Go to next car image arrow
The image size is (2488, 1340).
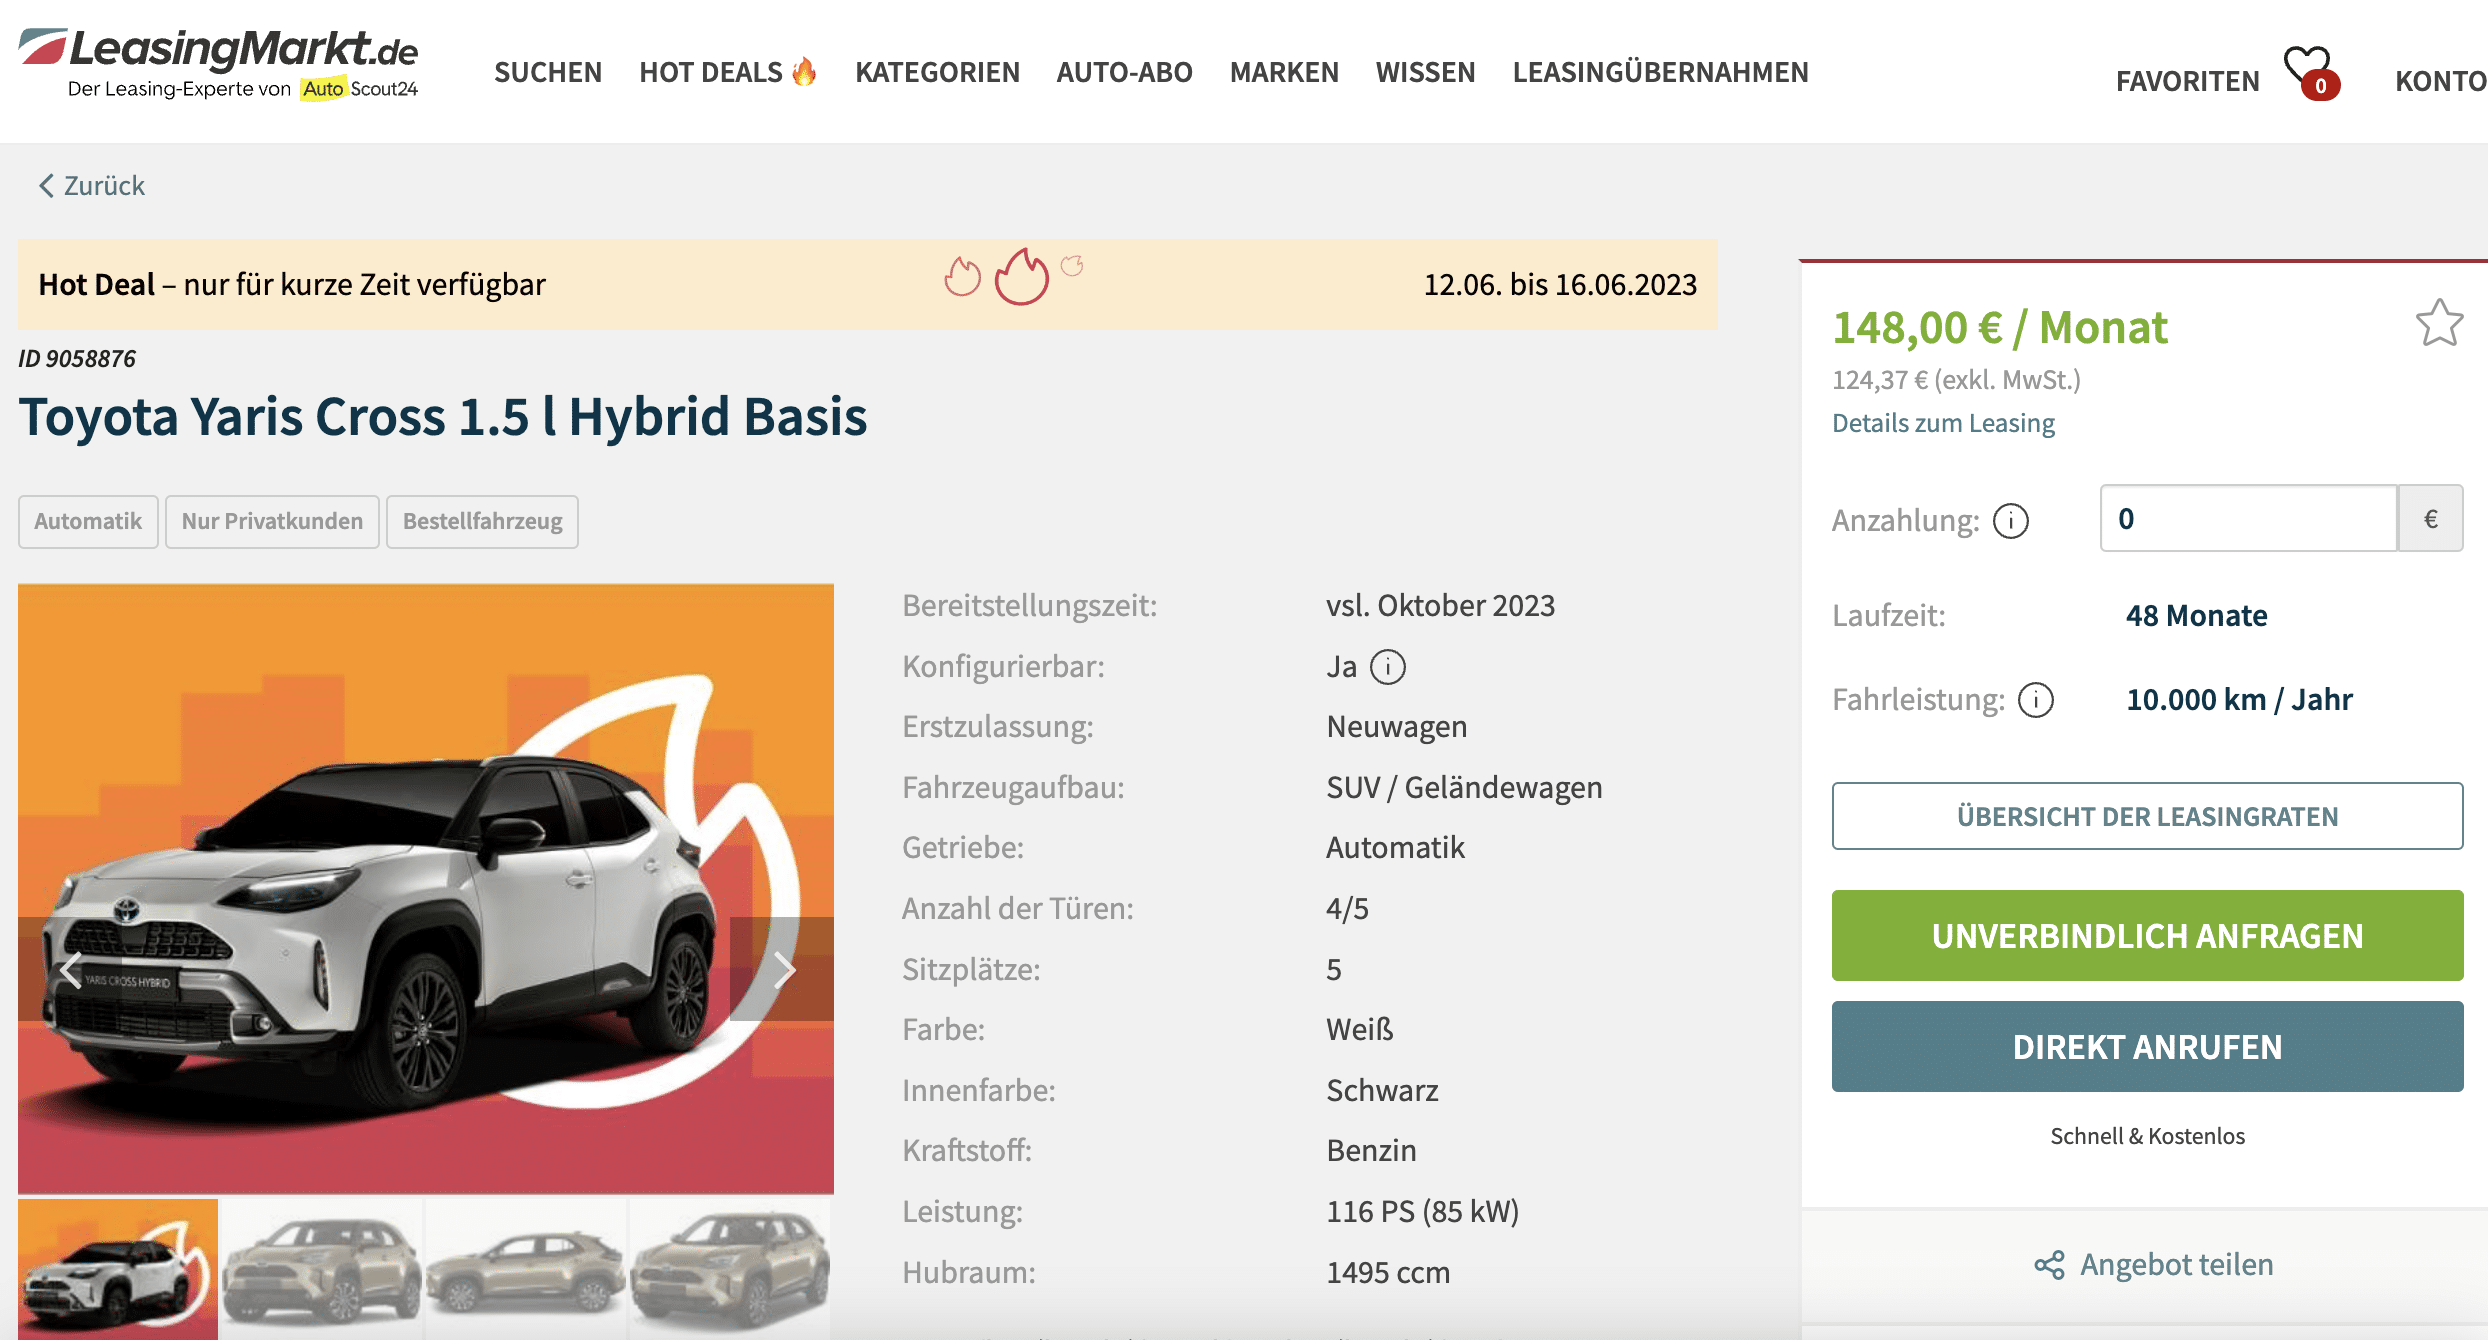[x=782, y=969]
